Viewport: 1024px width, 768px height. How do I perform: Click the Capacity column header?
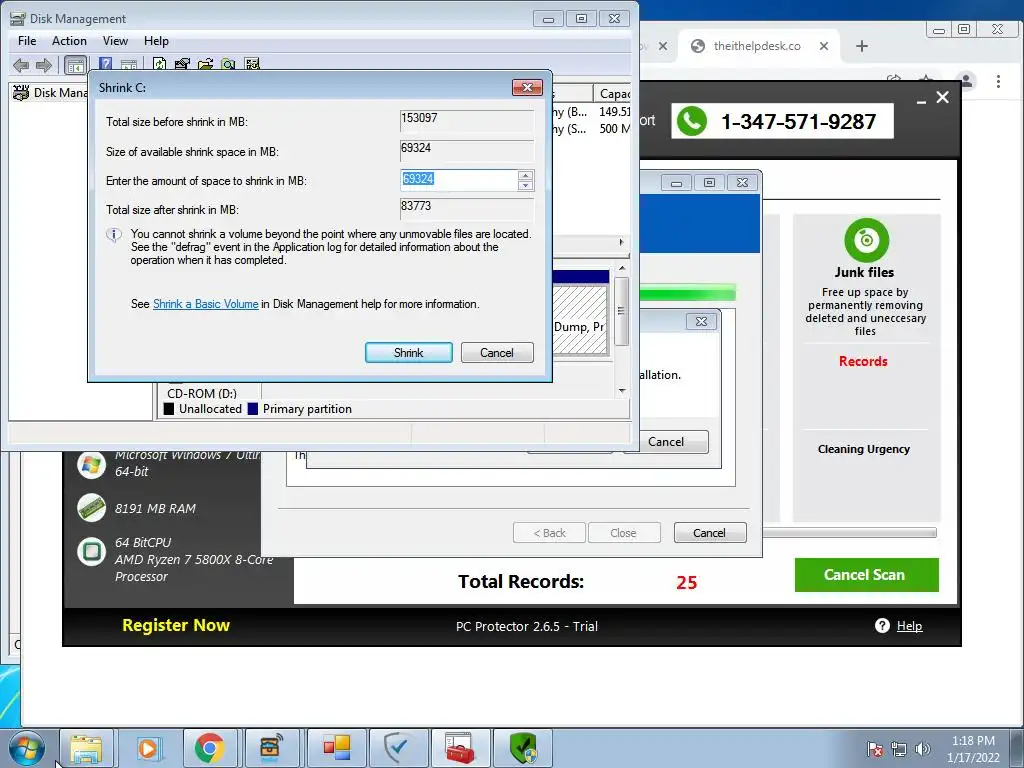coord(613,93)
